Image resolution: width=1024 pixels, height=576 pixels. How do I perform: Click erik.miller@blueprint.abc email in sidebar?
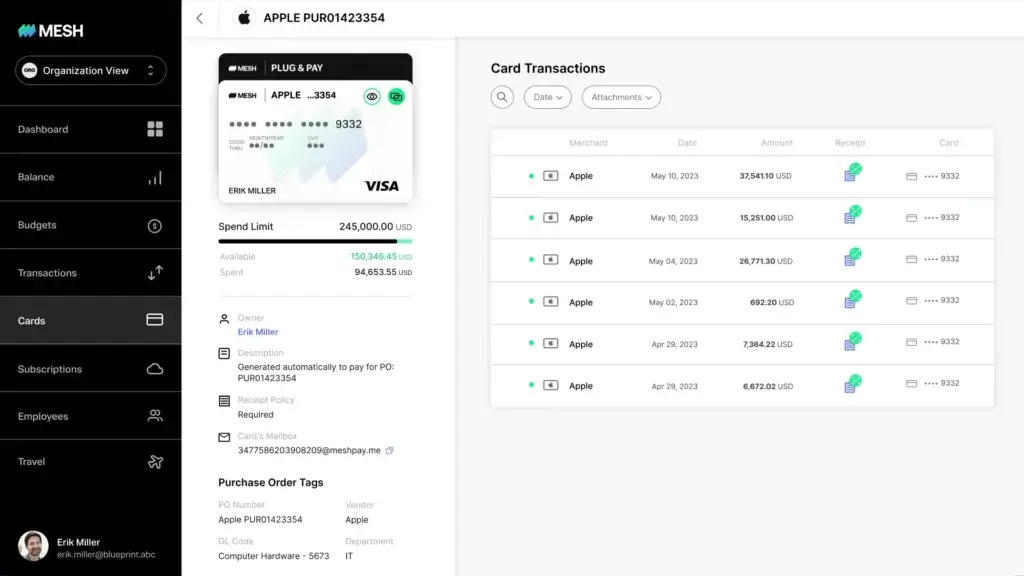(106, 554)
